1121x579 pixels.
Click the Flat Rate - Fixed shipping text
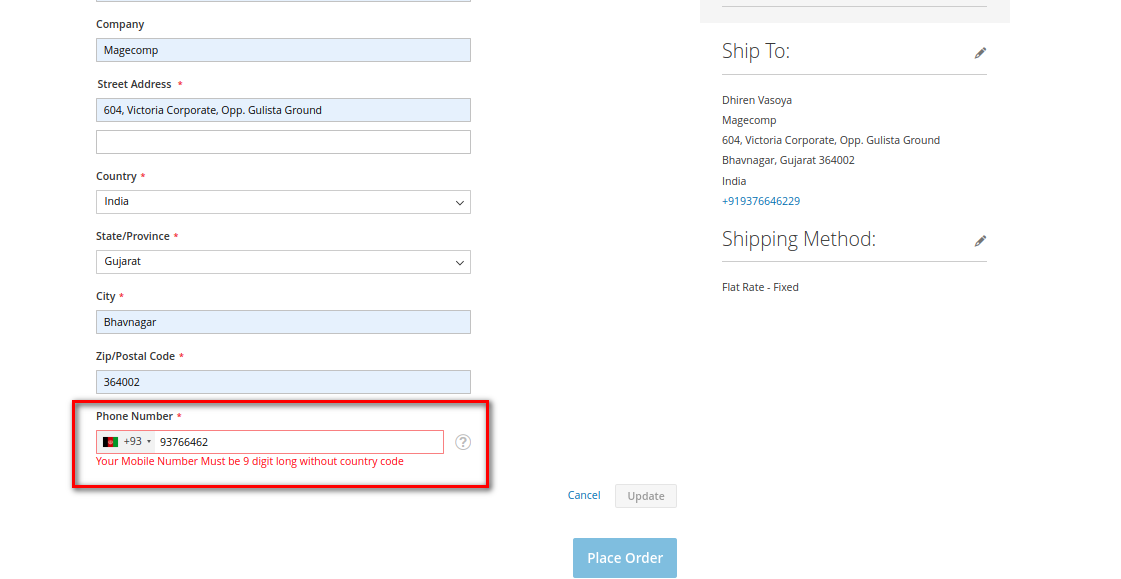coord(760,287)
